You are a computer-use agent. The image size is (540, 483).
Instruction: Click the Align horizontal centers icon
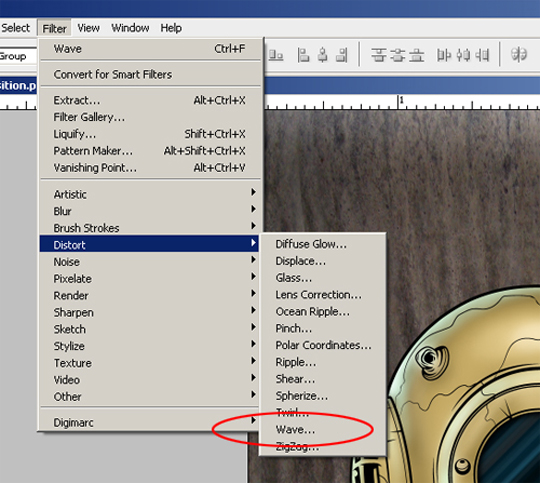point(323,55)
